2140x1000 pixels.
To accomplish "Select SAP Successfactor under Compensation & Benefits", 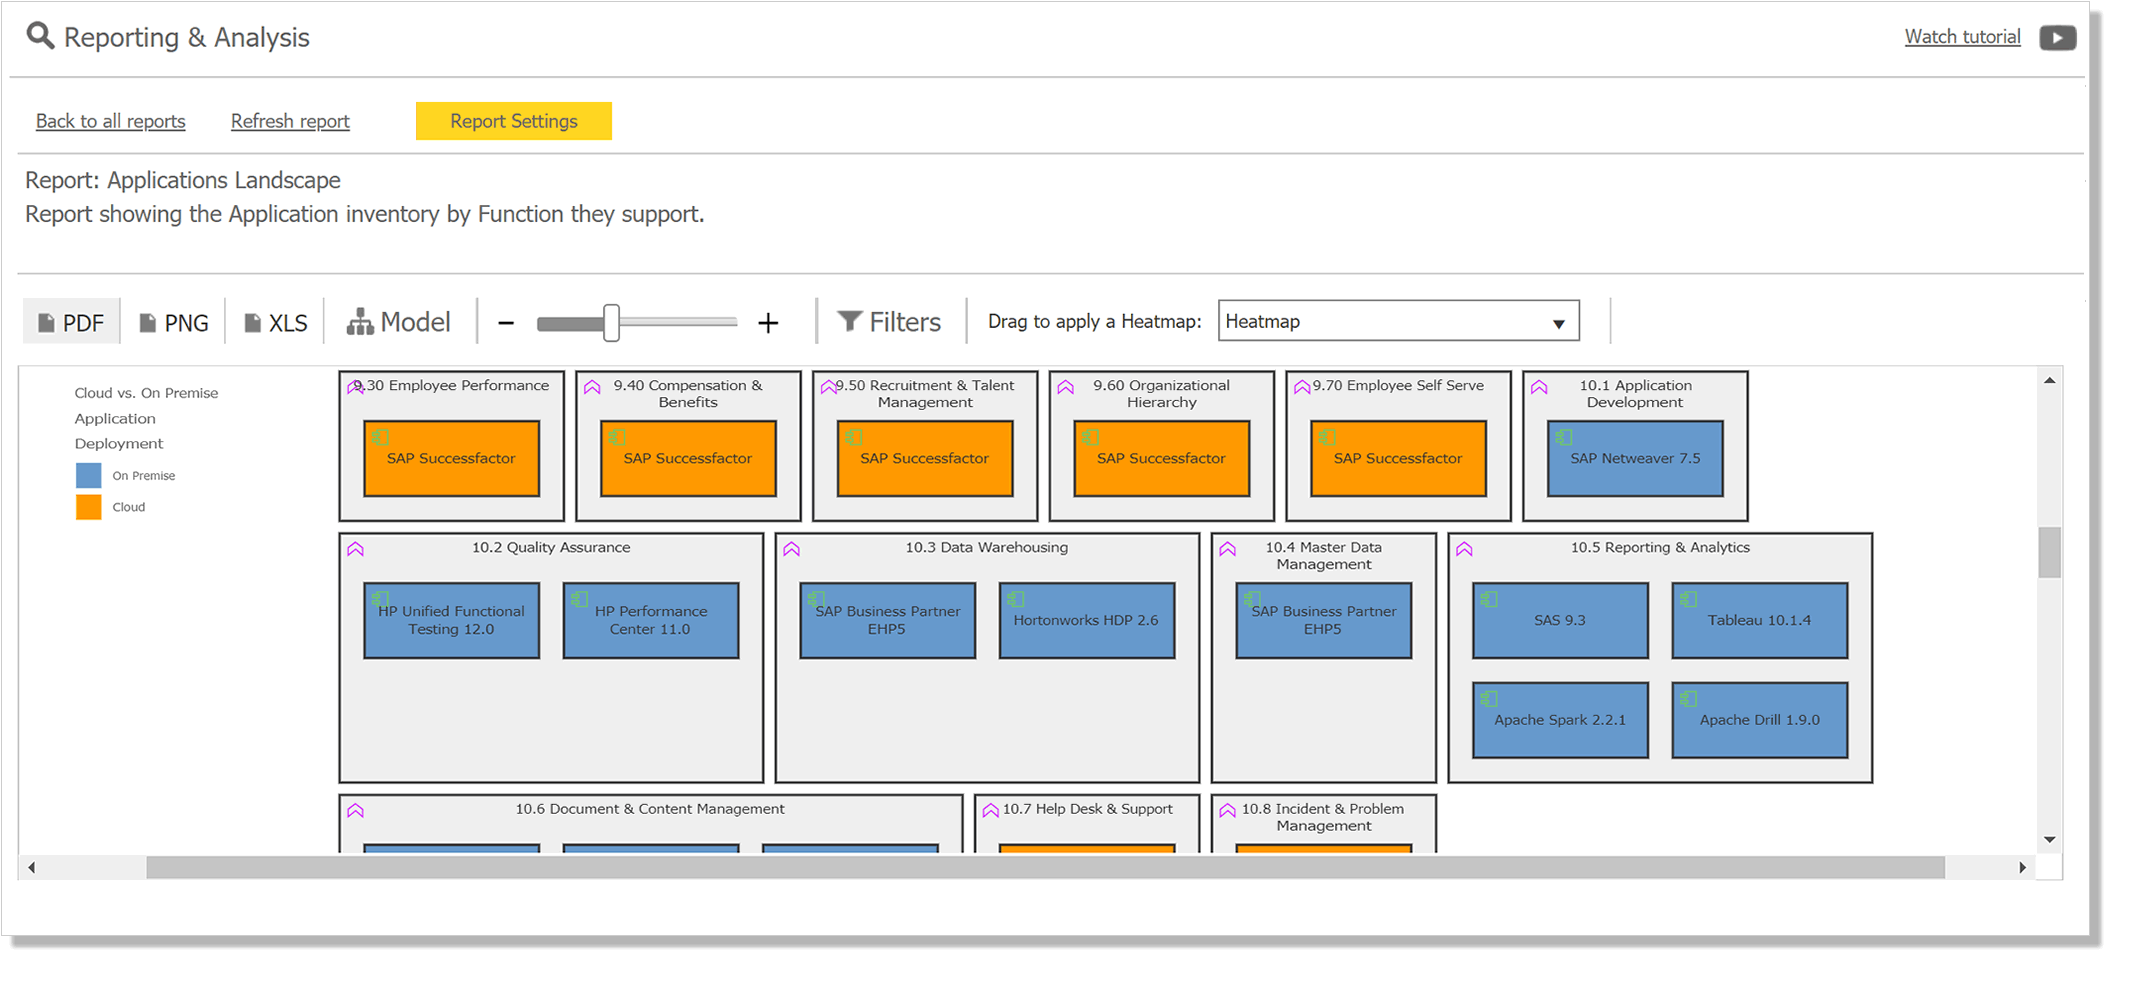I will pyautogui.click(x=688, y=459).
